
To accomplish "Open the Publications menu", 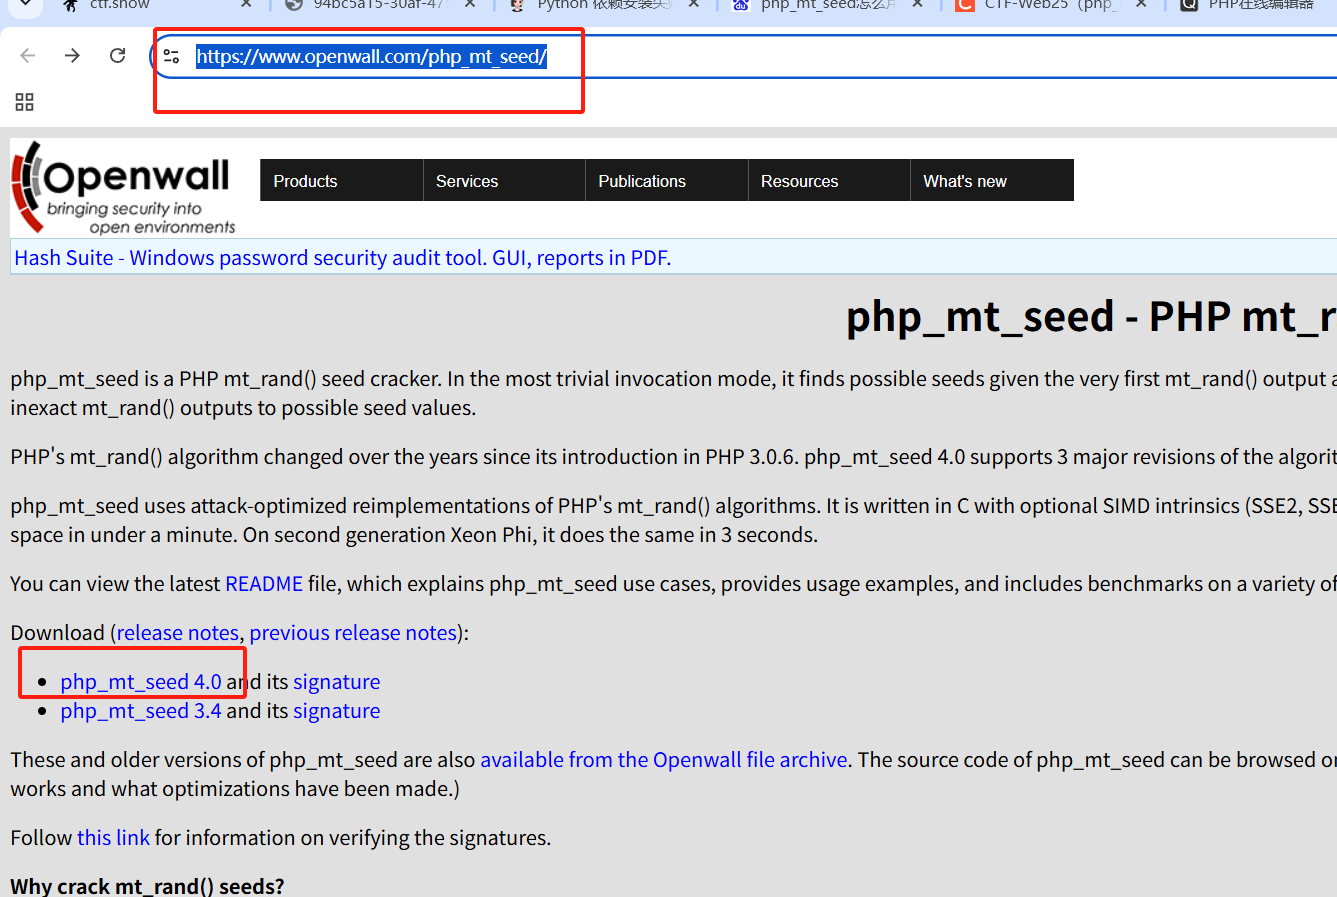I will point(667,180).
